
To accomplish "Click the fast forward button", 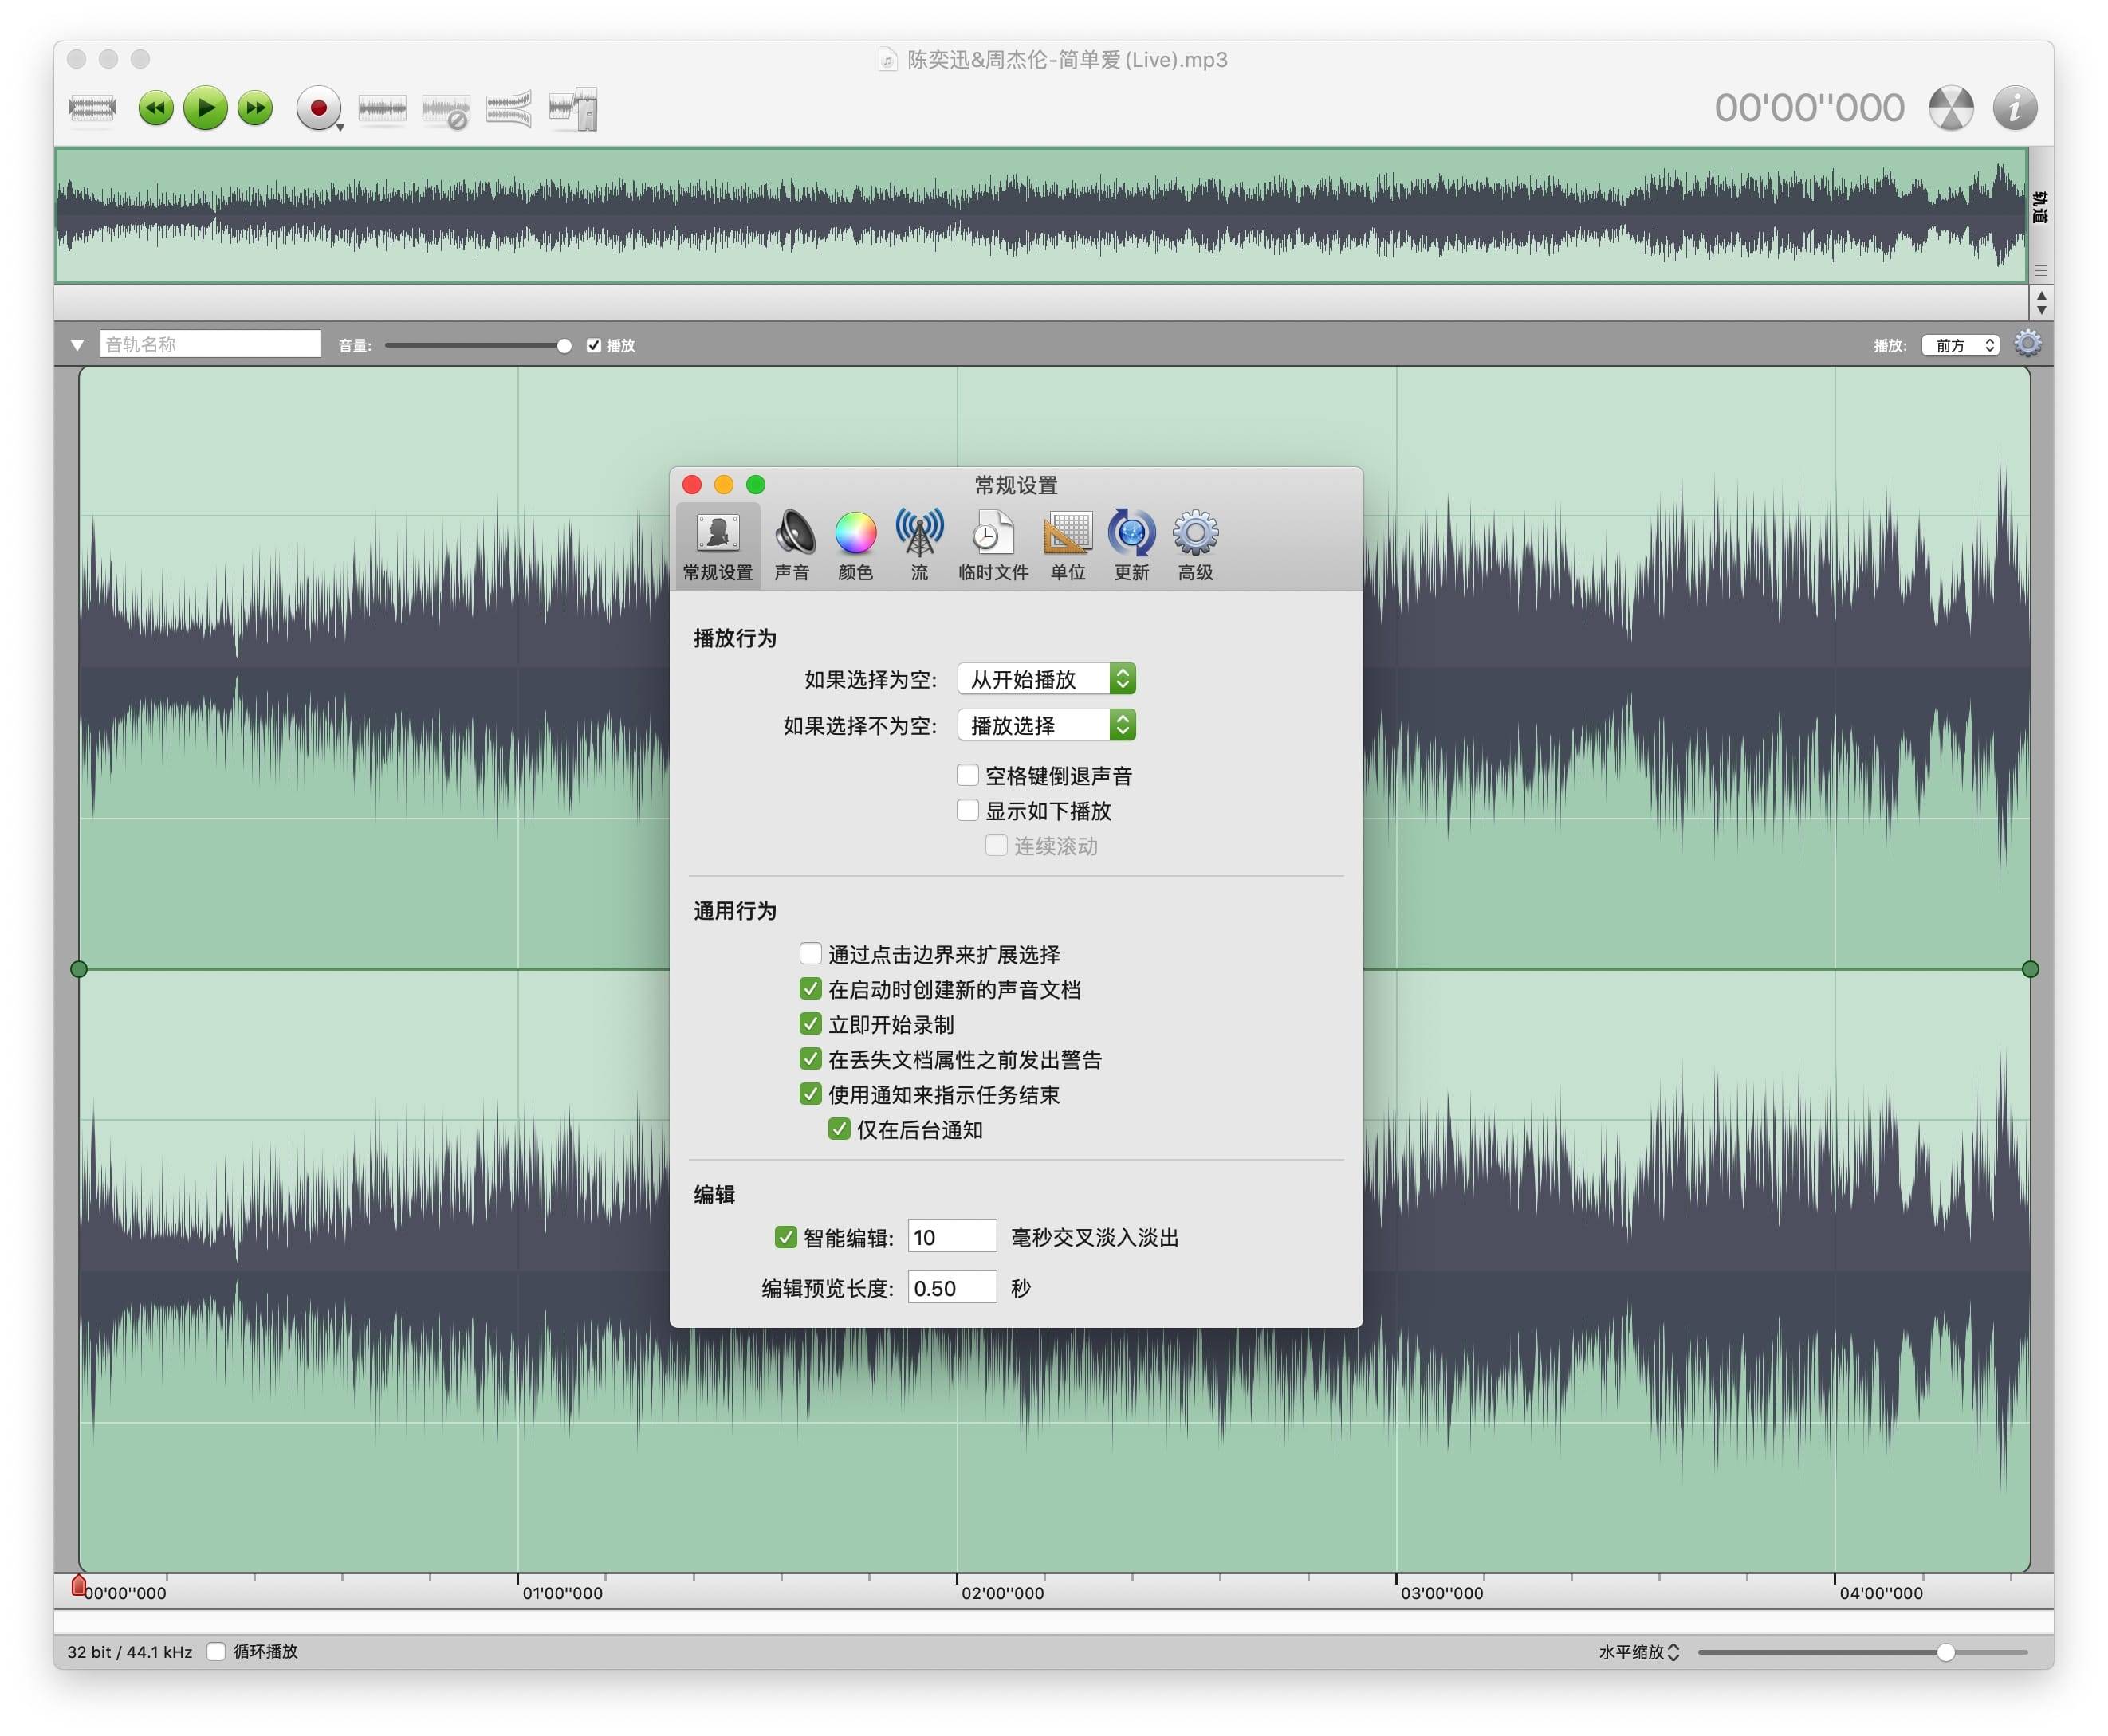I will (256, 108).
